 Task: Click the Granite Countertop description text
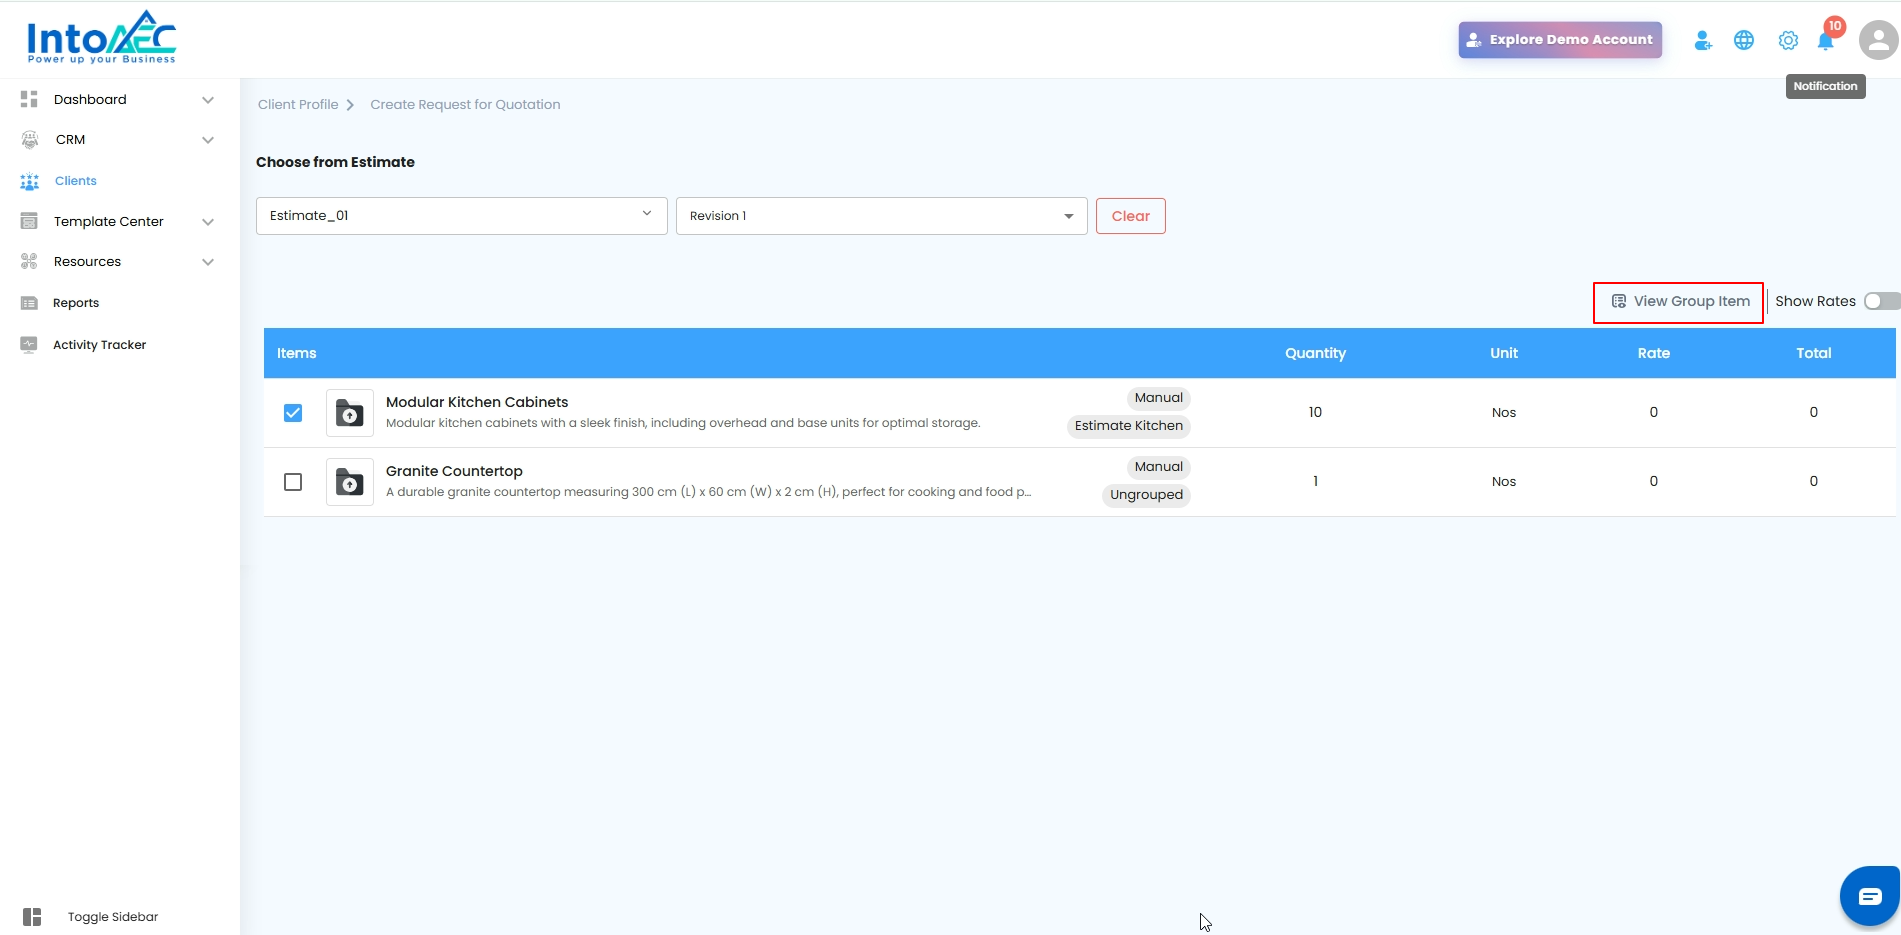coord(709,492)
